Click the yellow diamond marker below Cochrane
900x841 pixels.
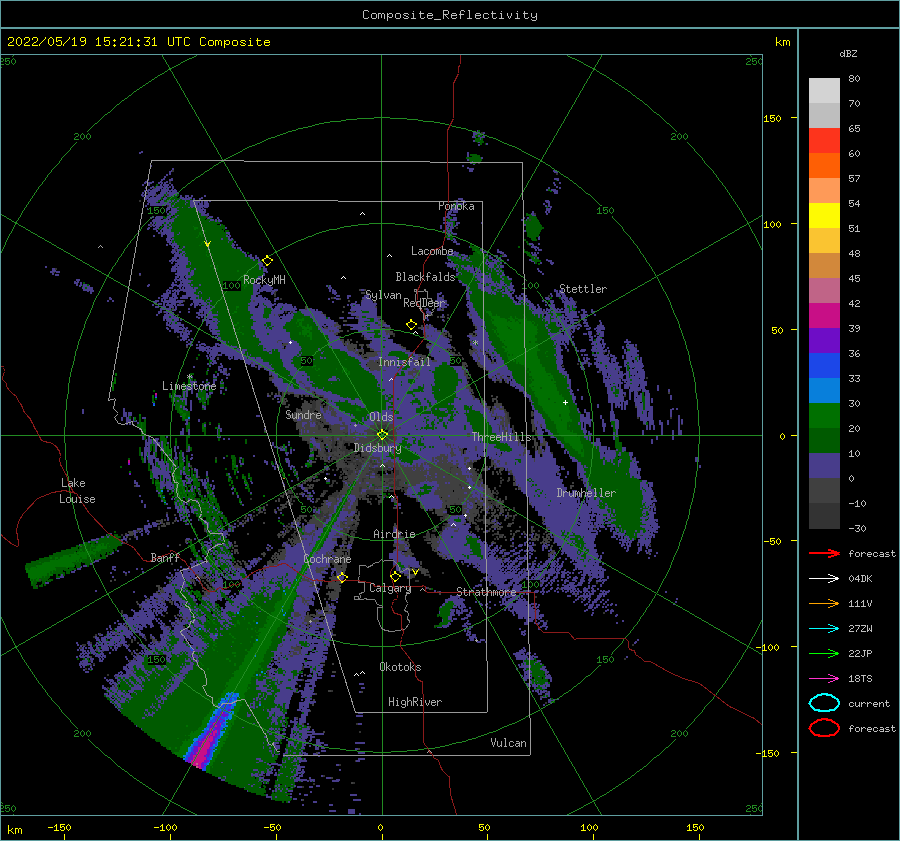click(x=343, y=577)
